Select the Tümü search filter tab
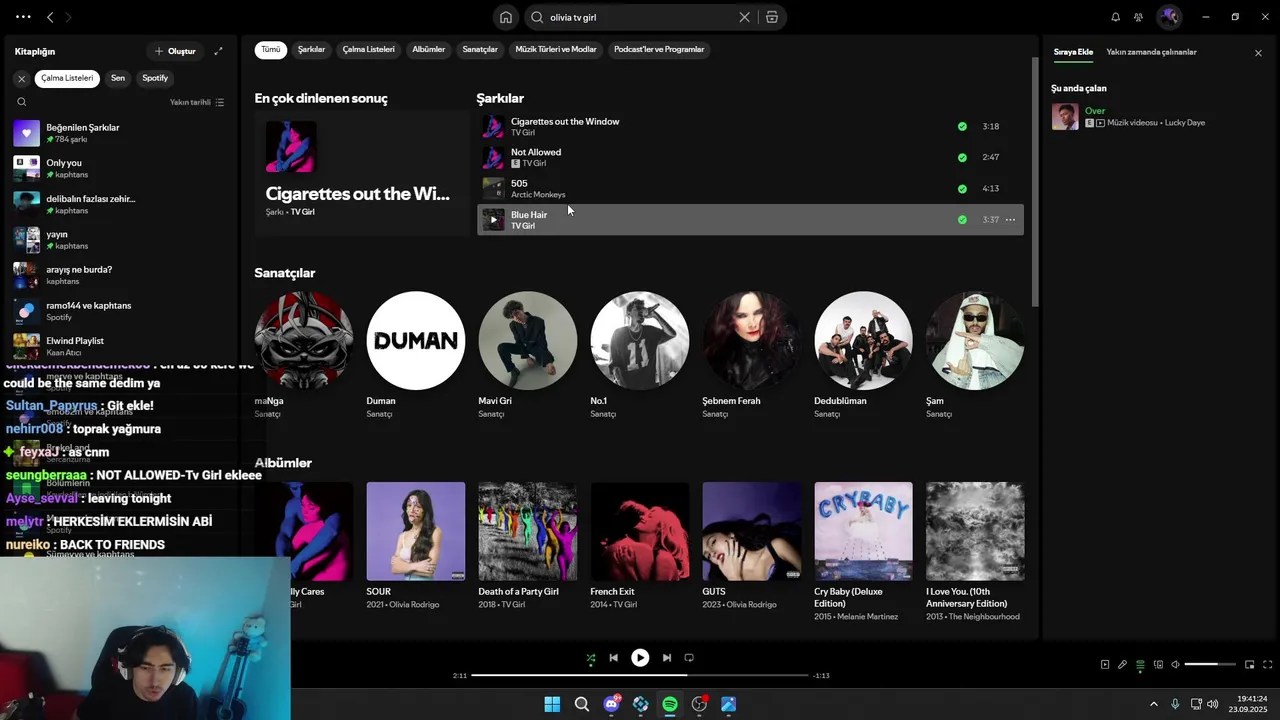This screenshot has height=720, width=1280. click(271, 50)
